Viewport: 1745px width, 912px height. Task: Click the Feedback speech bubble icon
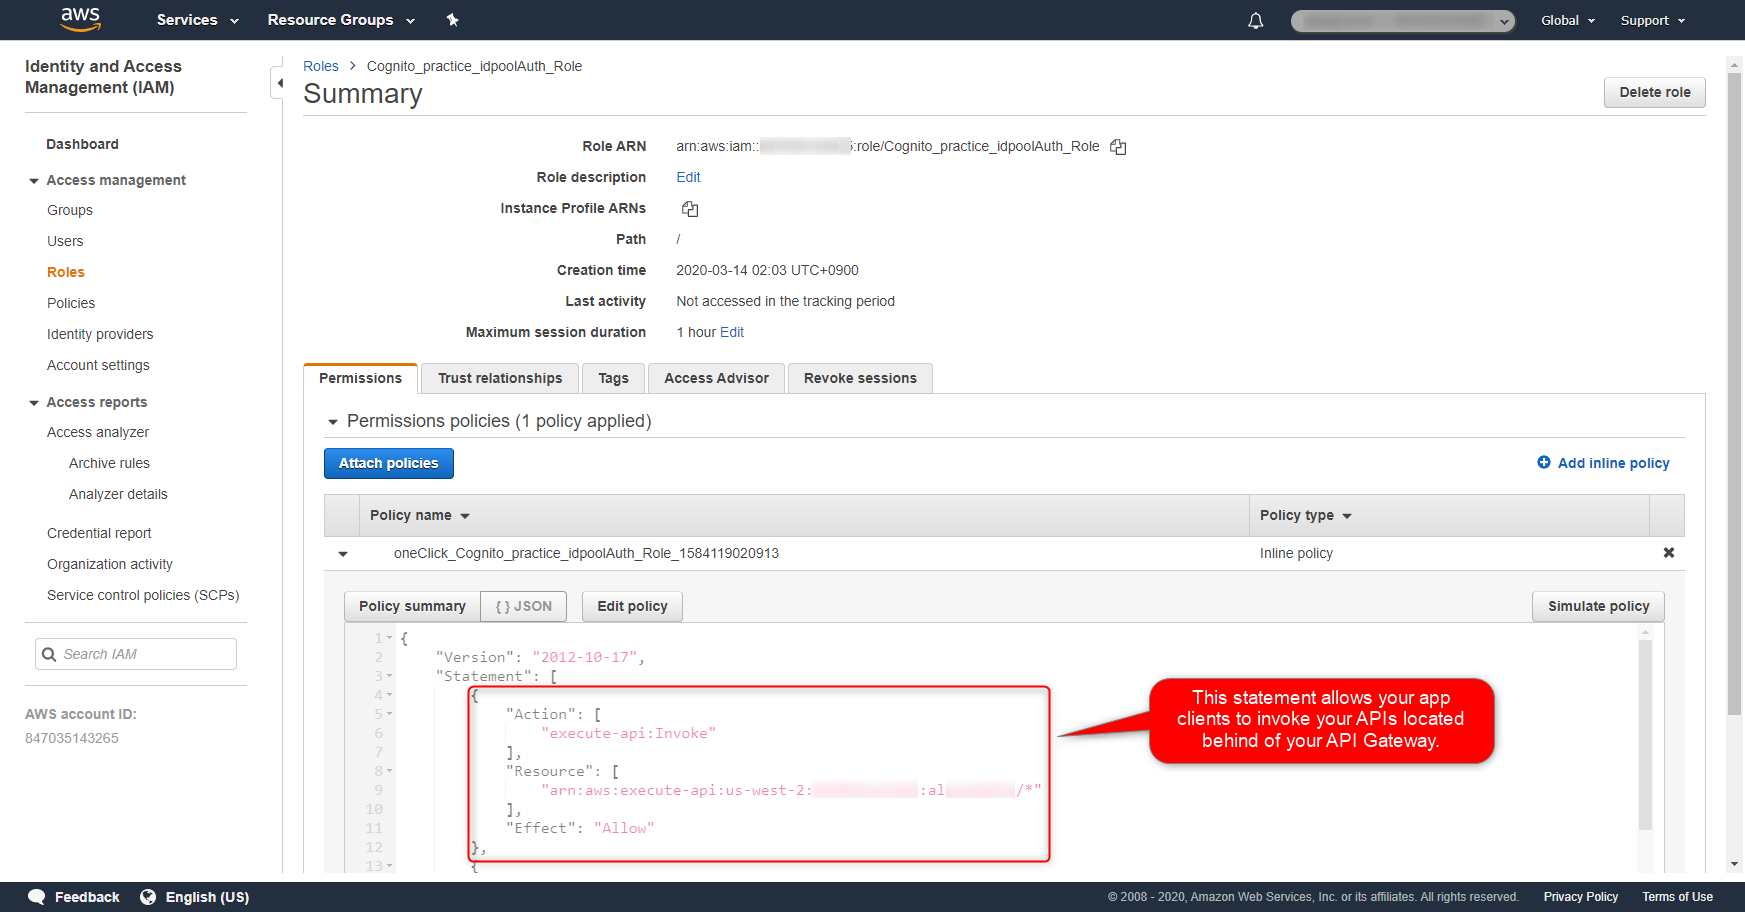[37, 897]
